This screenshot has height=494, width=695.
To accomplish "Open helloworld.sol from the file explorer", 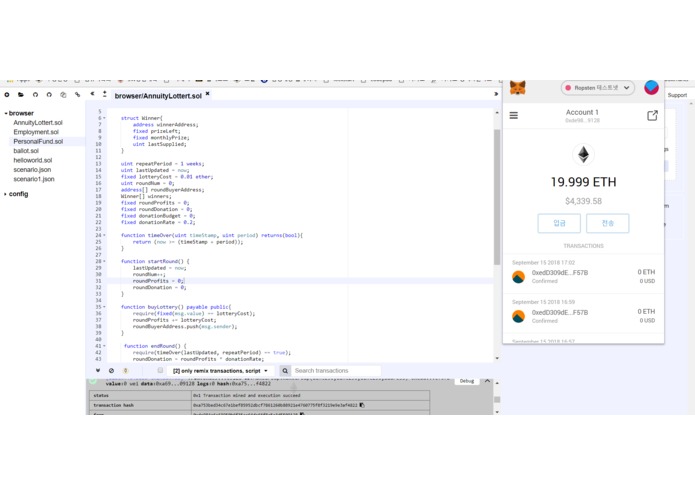I will tap(32, 160).
